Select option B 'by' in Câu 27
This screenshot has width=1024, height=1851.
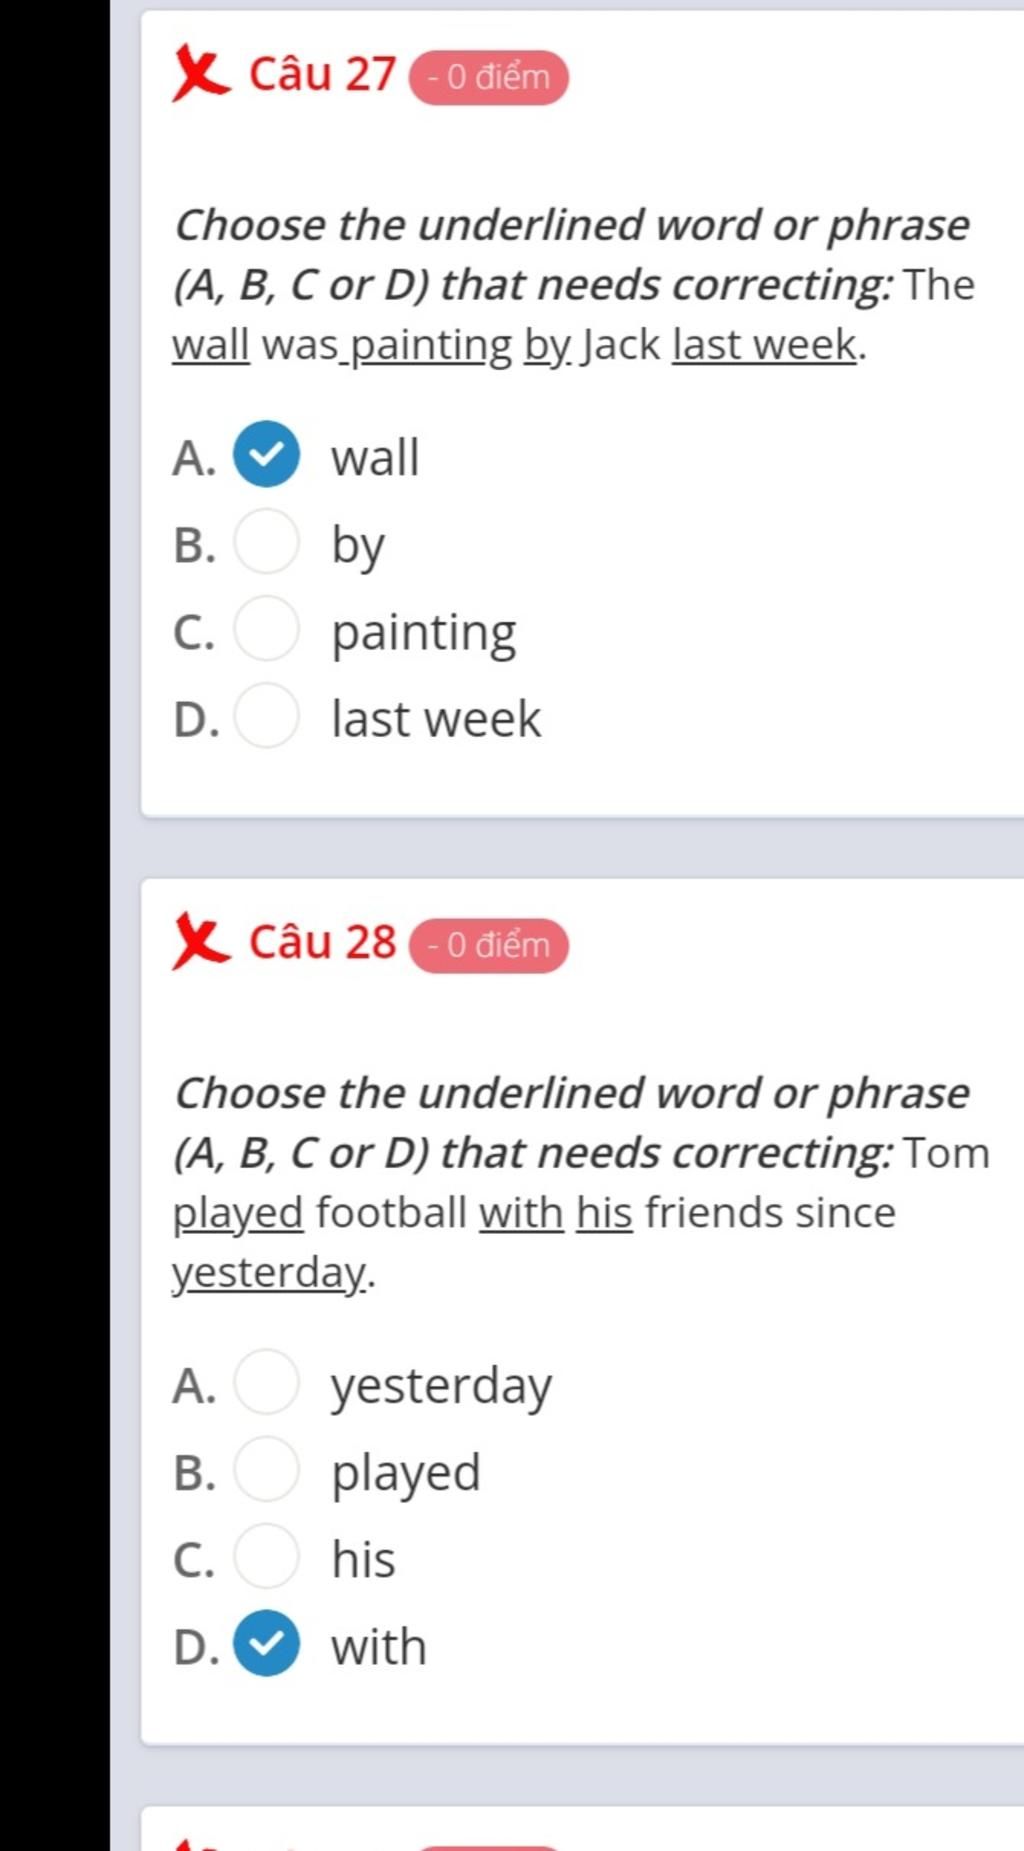pyautogui.click(x=266, y=542)
